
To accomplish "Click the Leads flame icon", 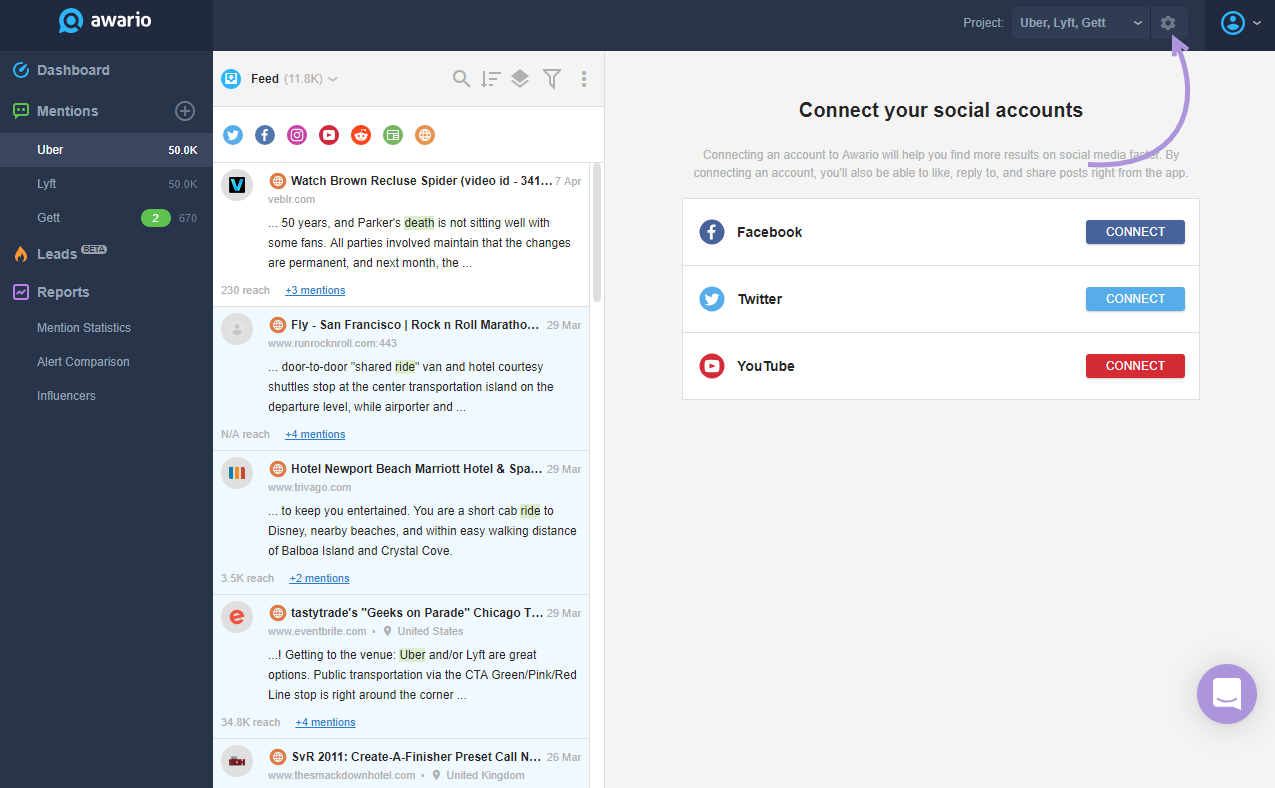I will click(20, 254).
